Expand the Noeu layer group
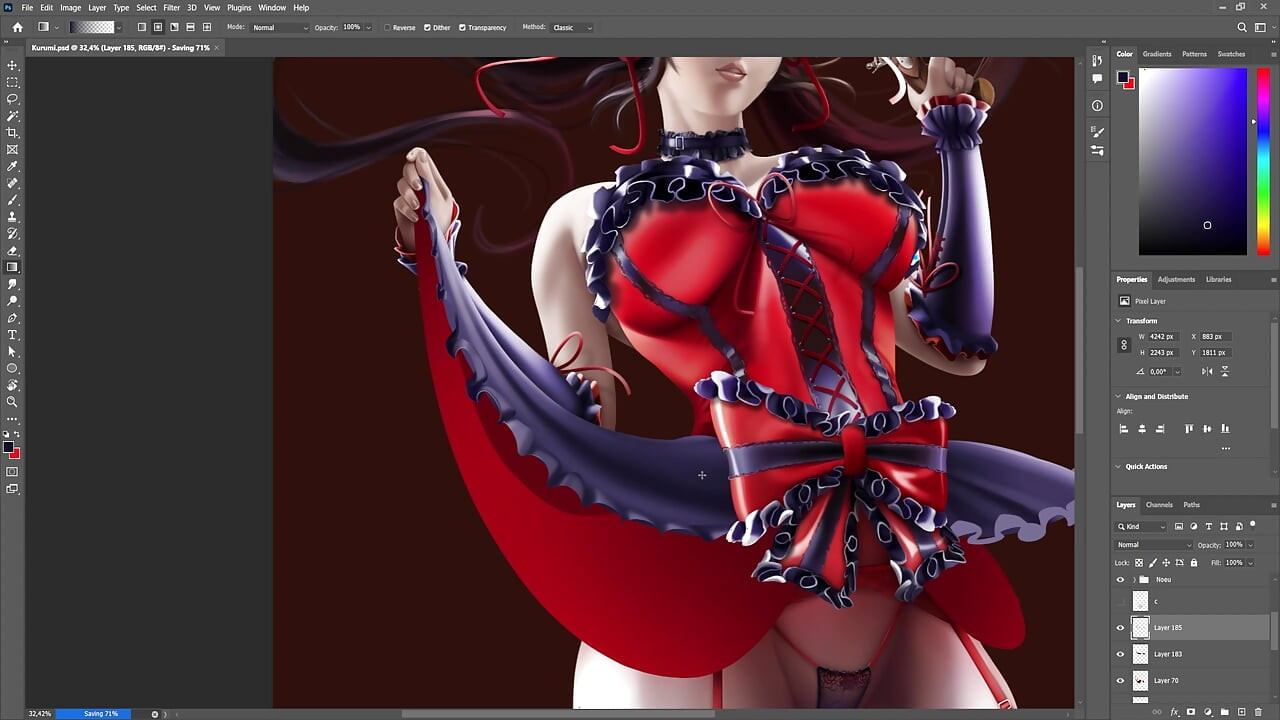This screenshot has width=1280, height=720. click(1133, 579)
